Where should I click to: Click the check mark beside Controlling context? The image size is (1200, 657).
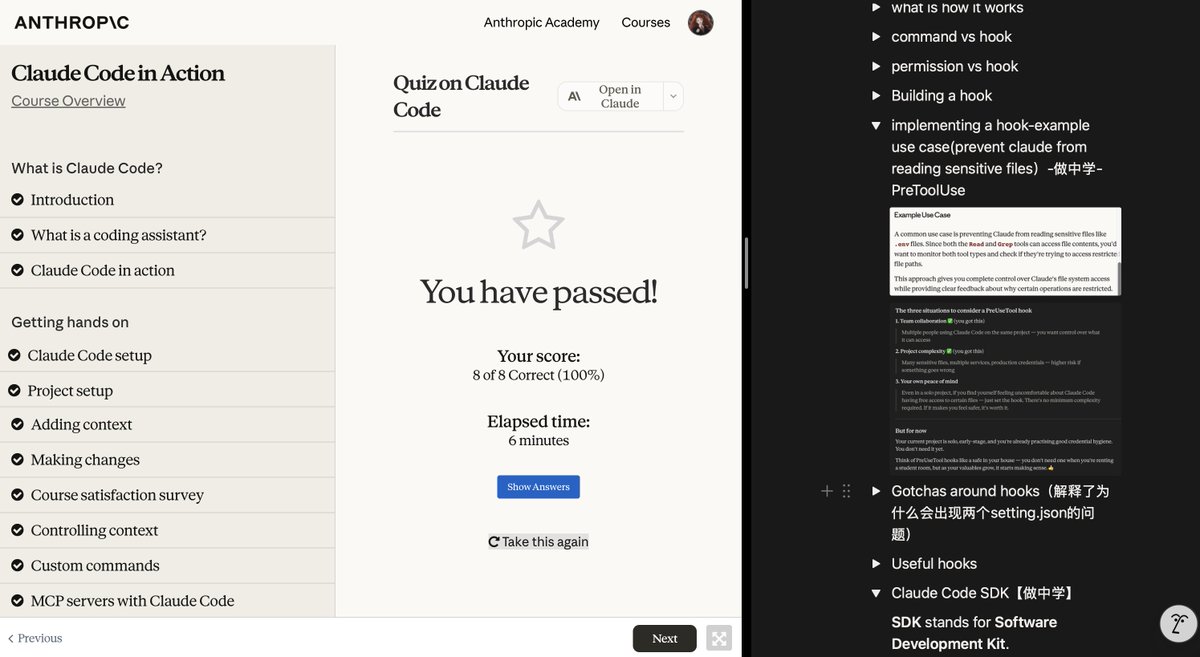[17, 530]
